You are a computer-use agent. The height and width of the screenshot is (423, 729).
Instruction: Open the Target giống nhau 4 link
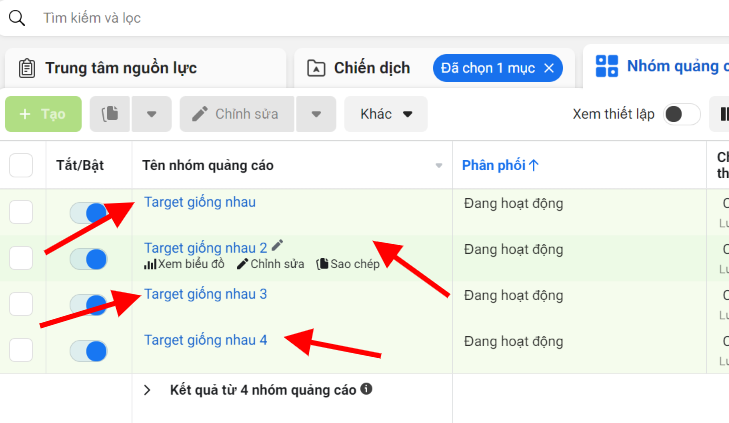click(x=205, y=340)
